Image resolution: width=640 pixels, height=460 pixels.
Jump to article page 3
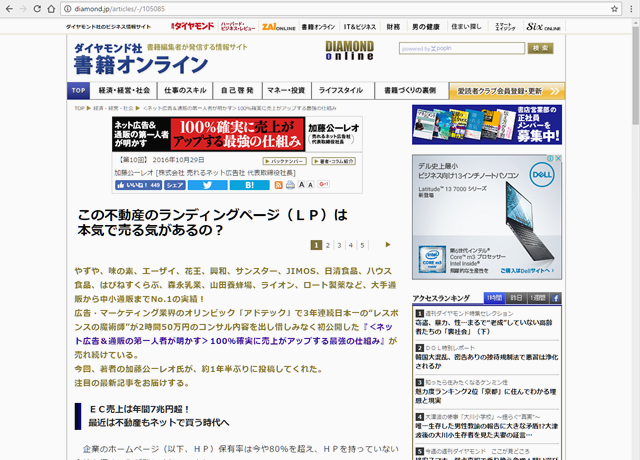339,244
